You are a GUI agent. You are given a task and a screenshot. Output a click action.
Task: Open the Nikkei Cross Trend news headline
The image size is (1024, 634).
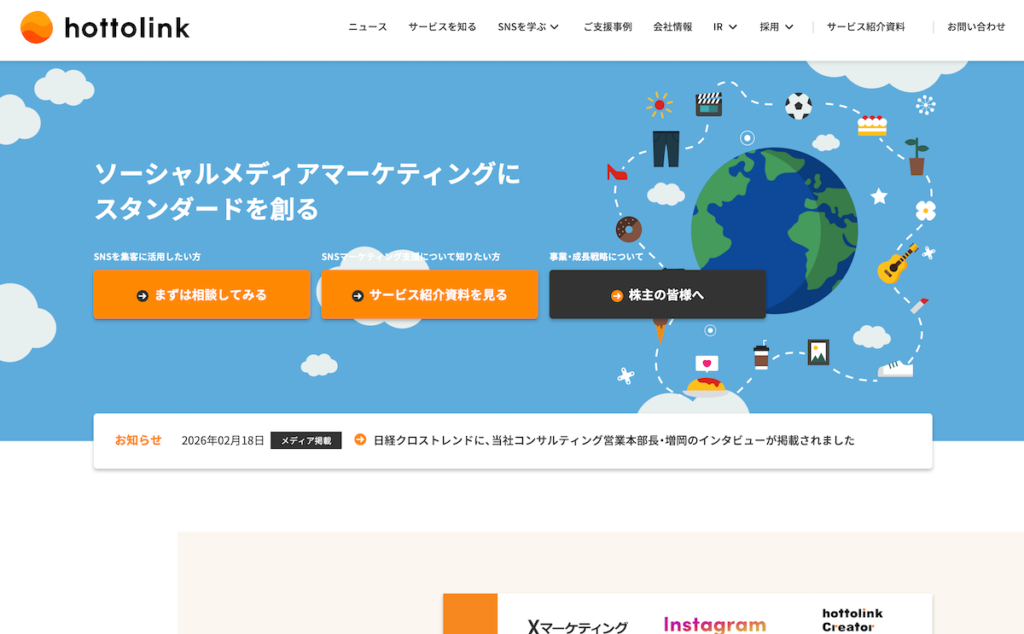(613, 440)
